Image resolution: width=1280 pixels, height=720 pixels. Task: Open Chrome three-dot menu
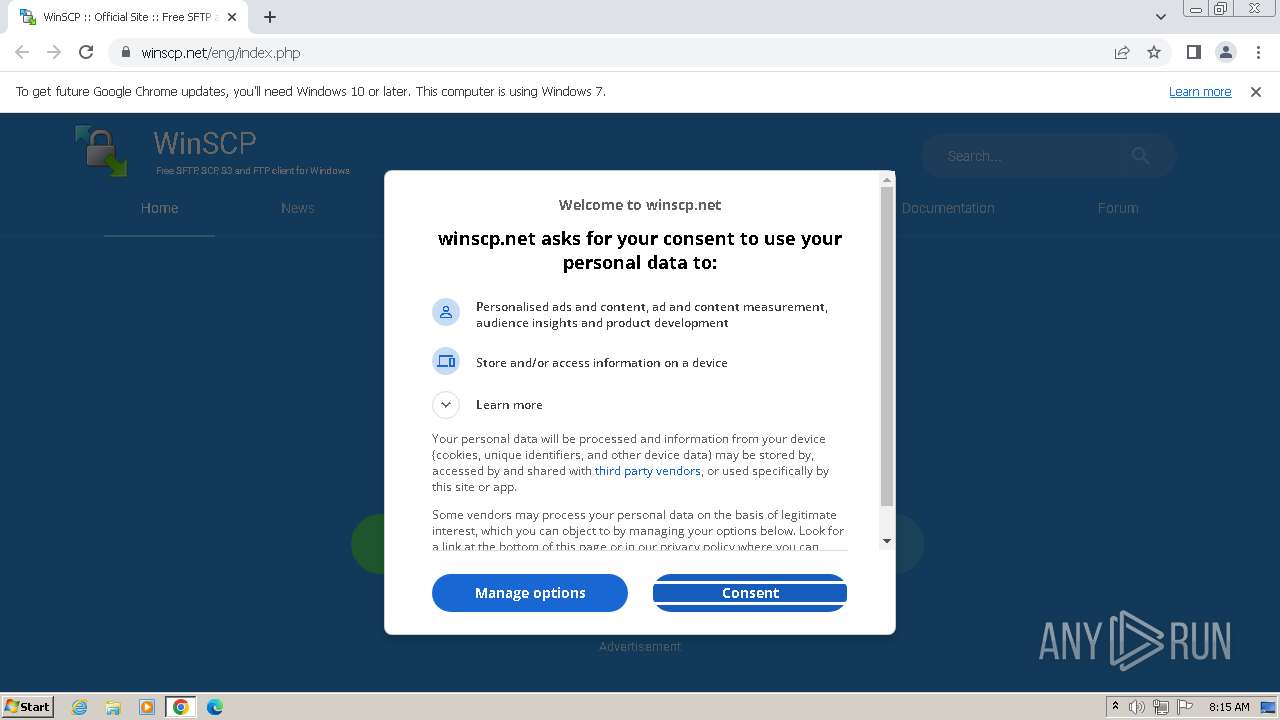1258,52
